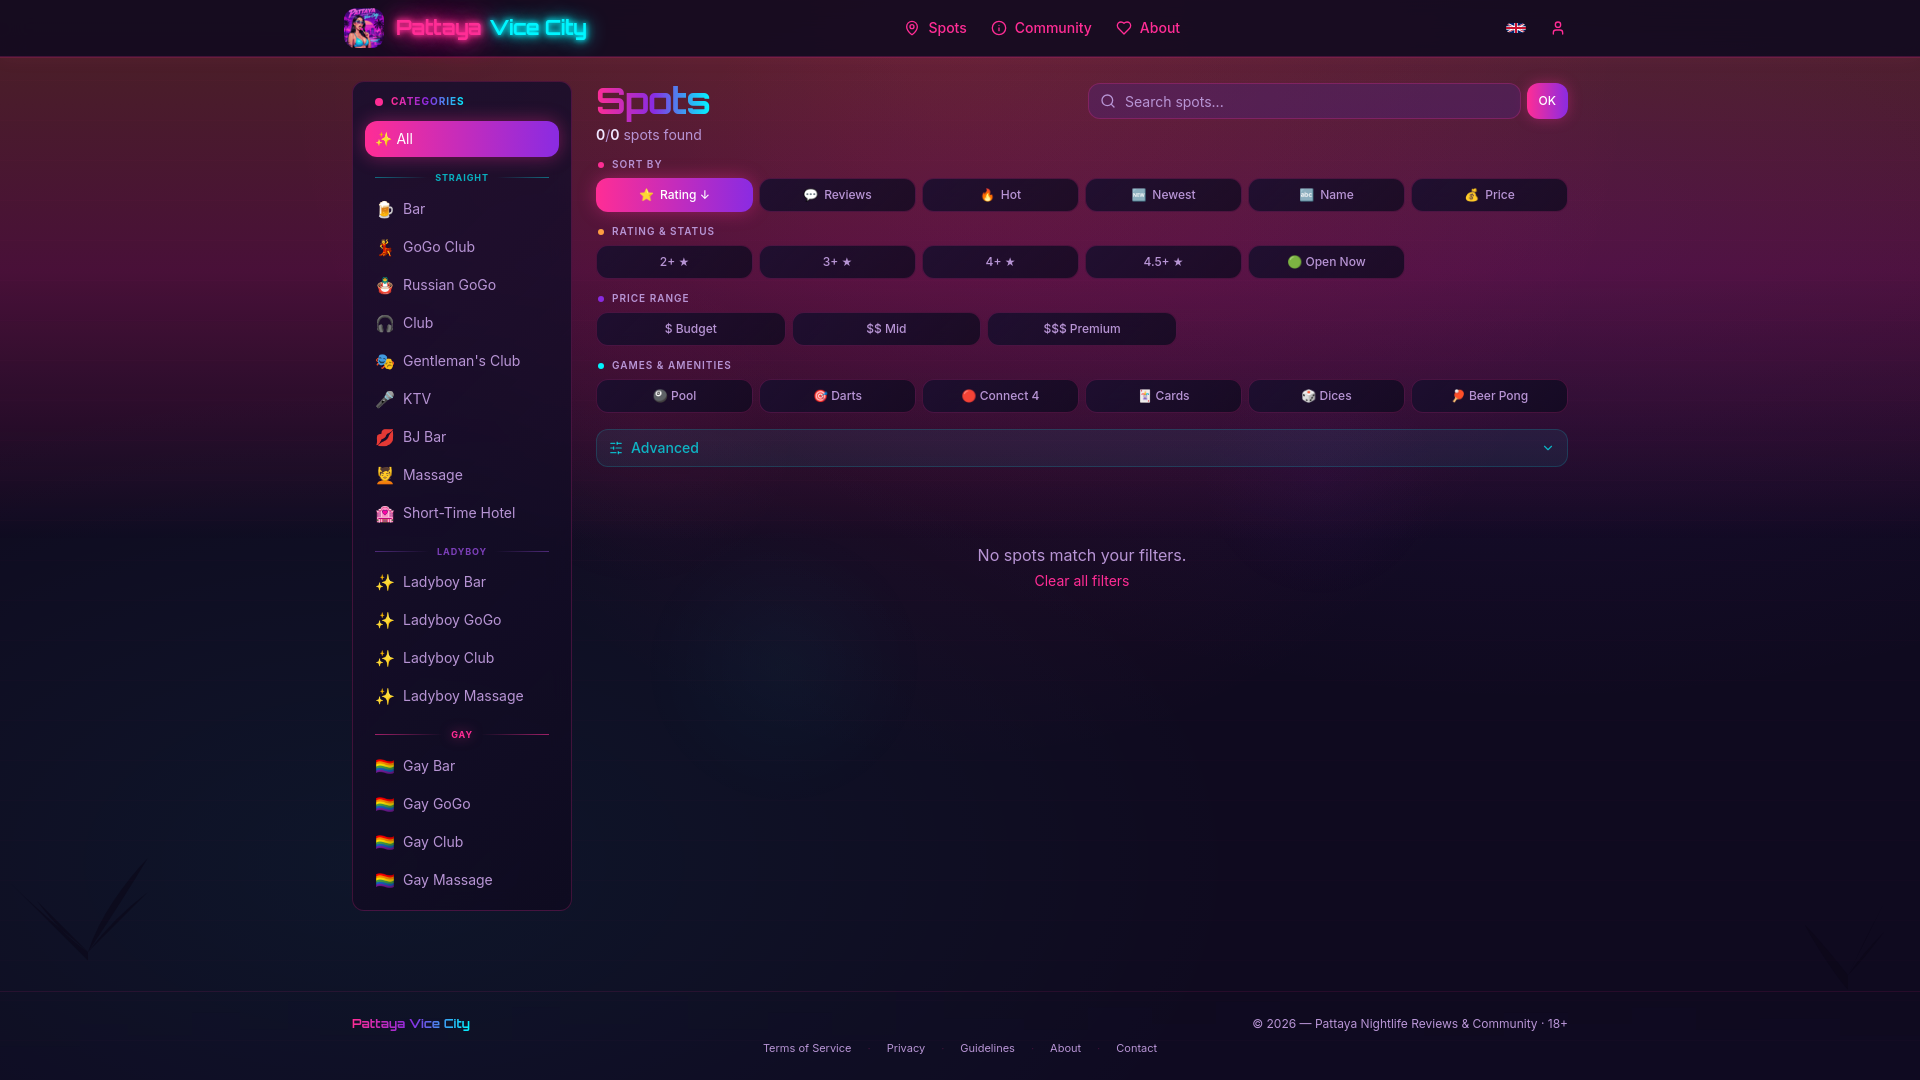Sort spots by Name
The height and width of the screenshot is (1080, 1920).
1326,195
